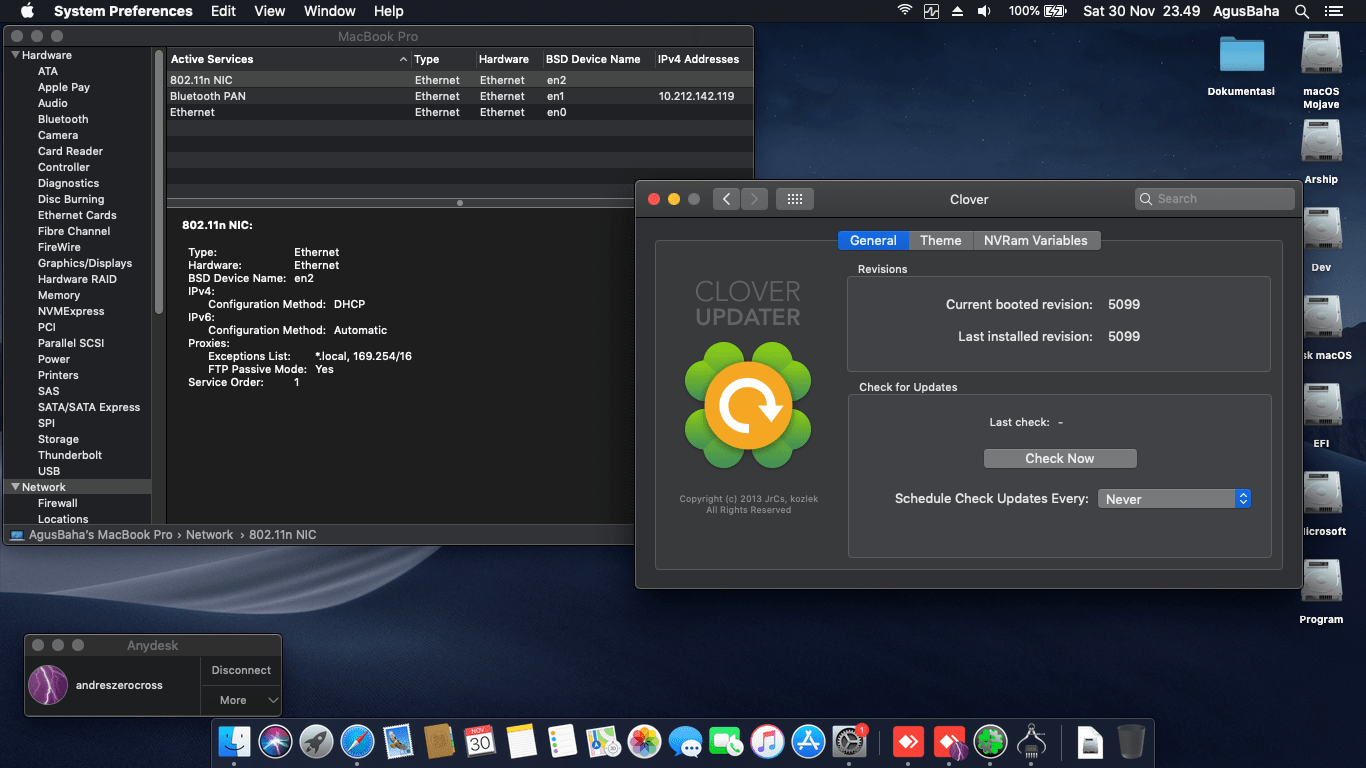Viewport: 1366px width, 768px height.
Task: Open Reminders app in the Dock
Action: click(x=562, y=741)
